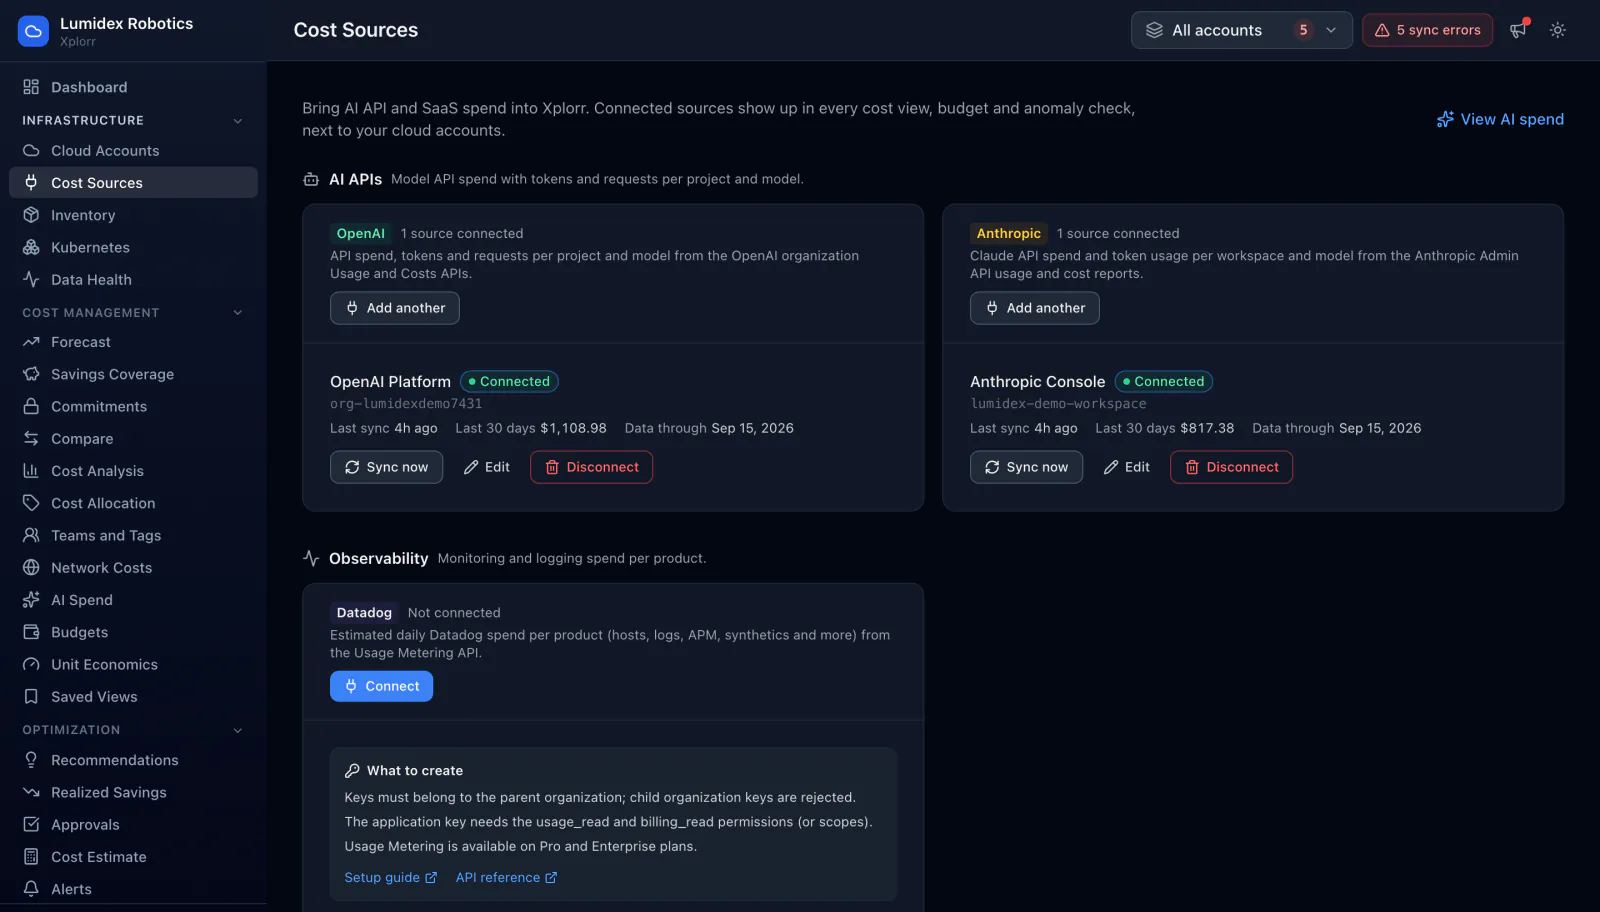Click the Cloud Accounts cloud icon
Screen dimensions: 1600x912
31,151
